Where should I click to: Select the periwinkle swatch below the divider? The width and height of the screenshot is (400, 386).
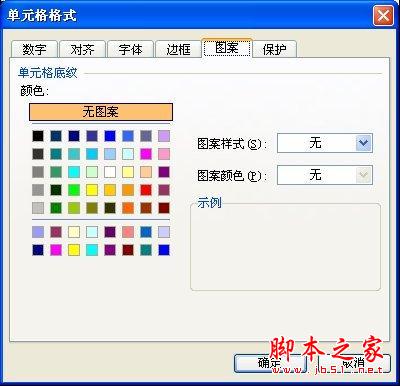(38, 232)
